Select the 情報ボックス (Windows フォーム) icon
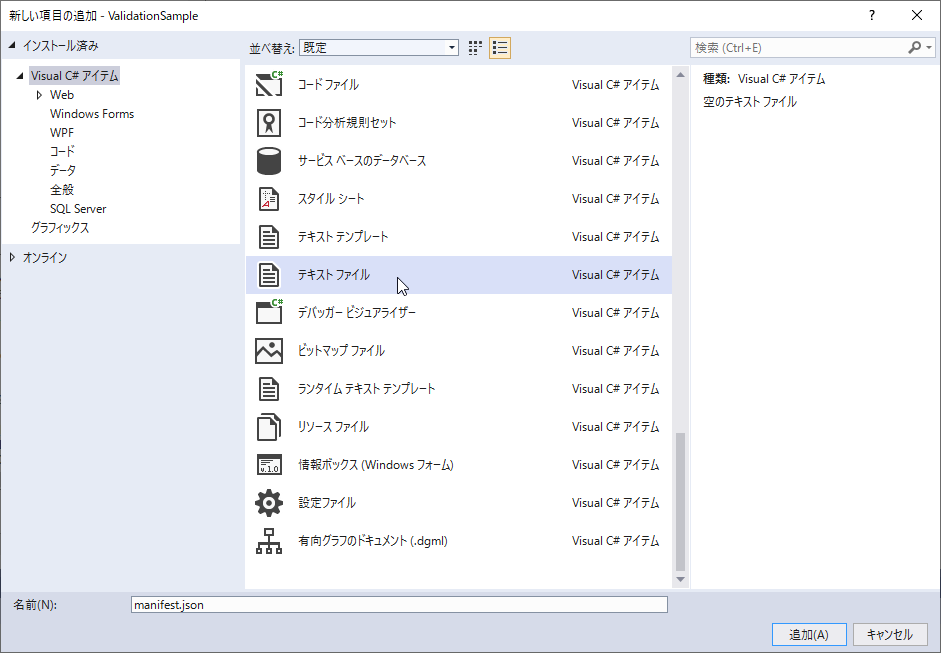 click(269, 464)
